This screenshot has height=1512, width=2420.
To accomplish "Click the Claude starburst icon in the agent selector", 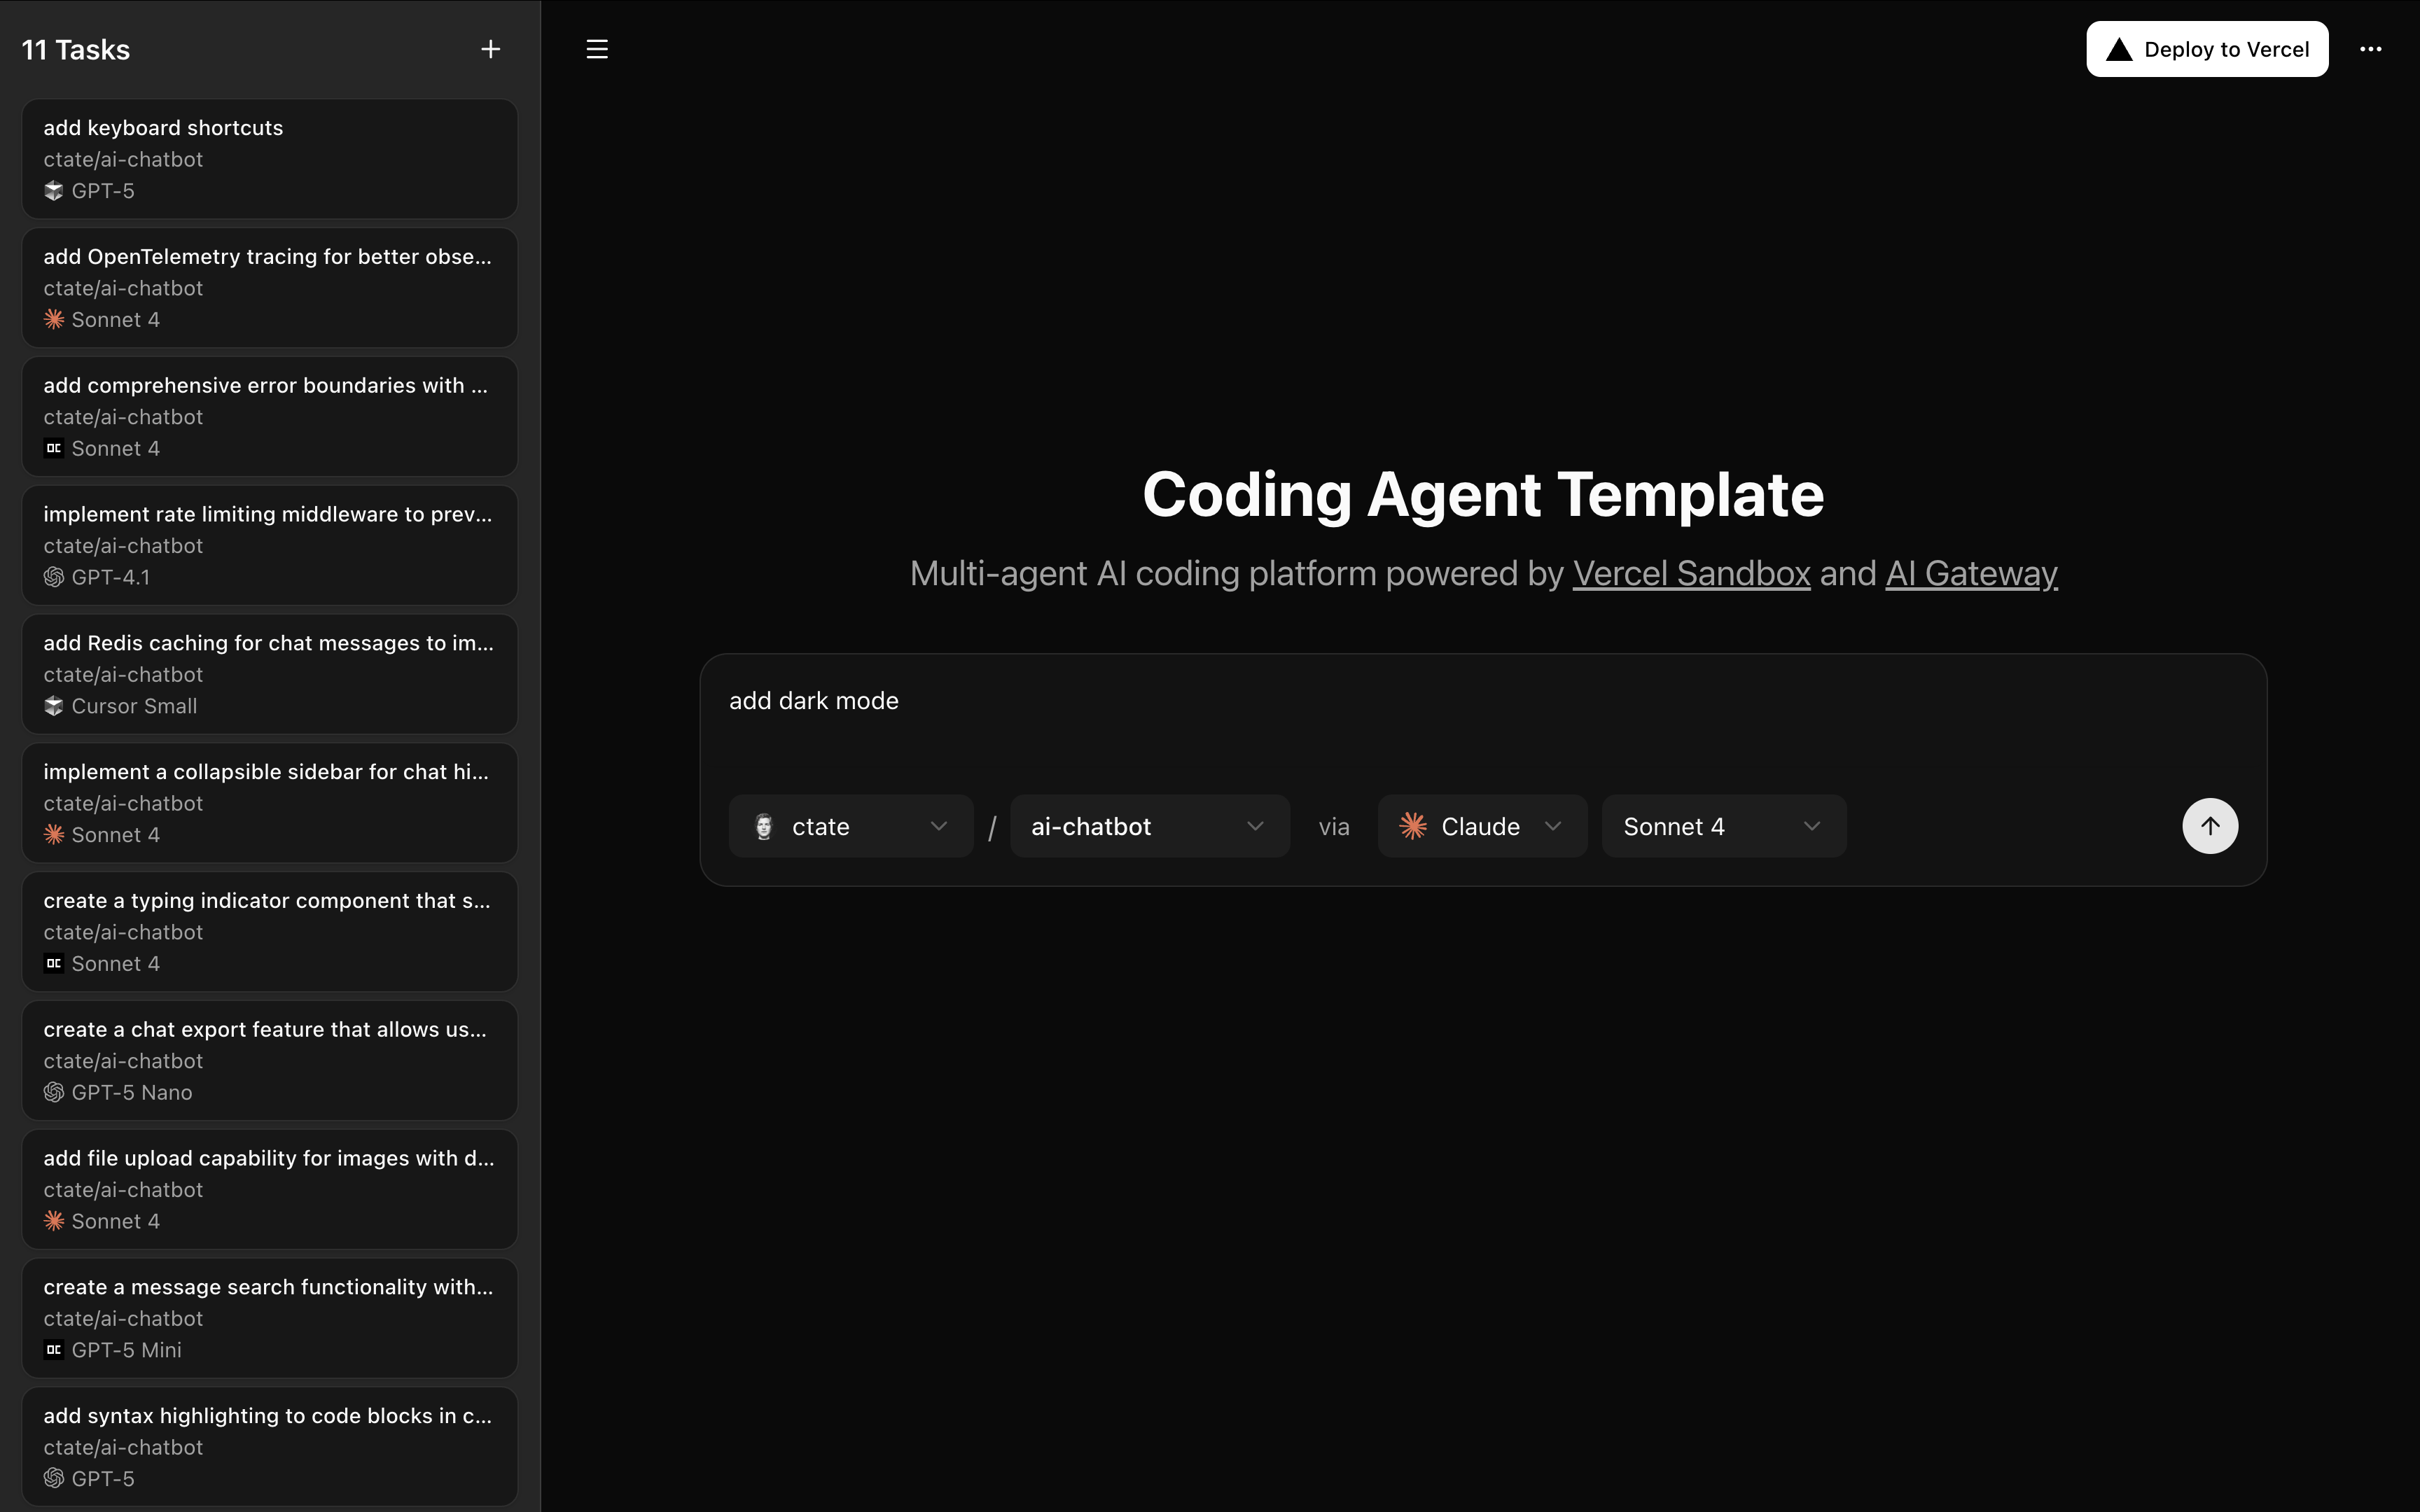I will (1413, 826).
